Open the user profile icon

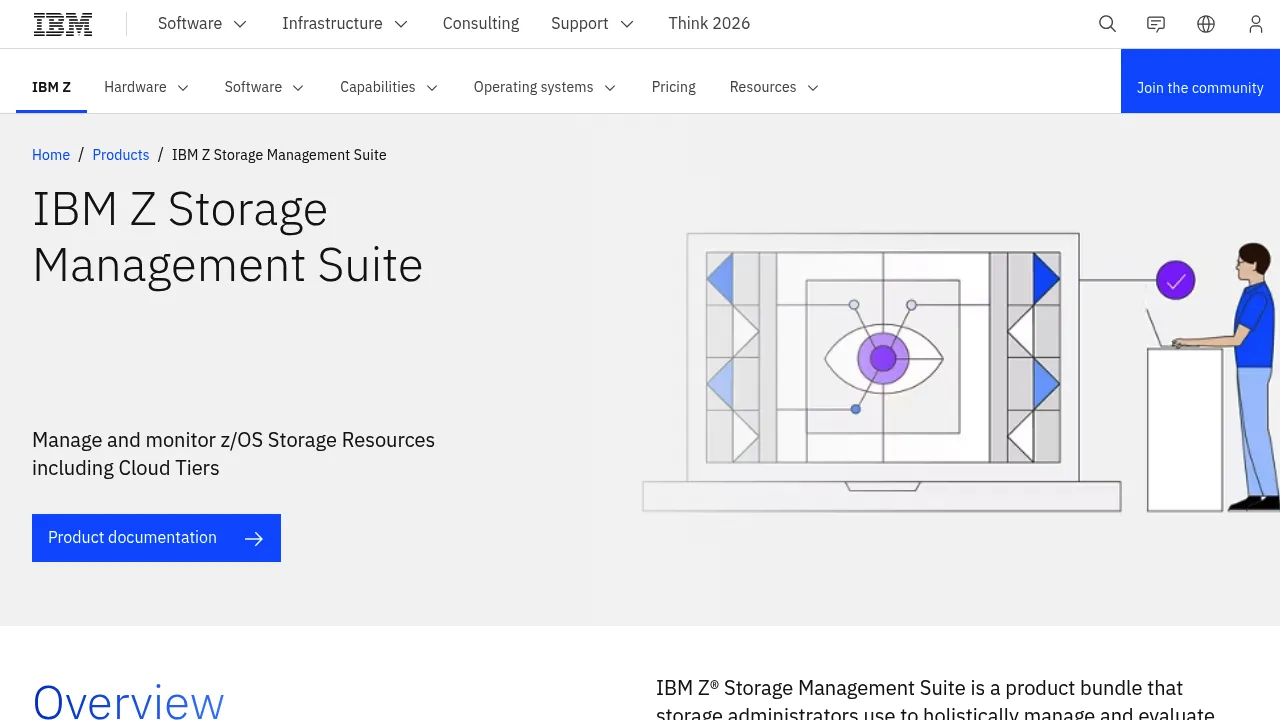click(x=1256, y=24)
